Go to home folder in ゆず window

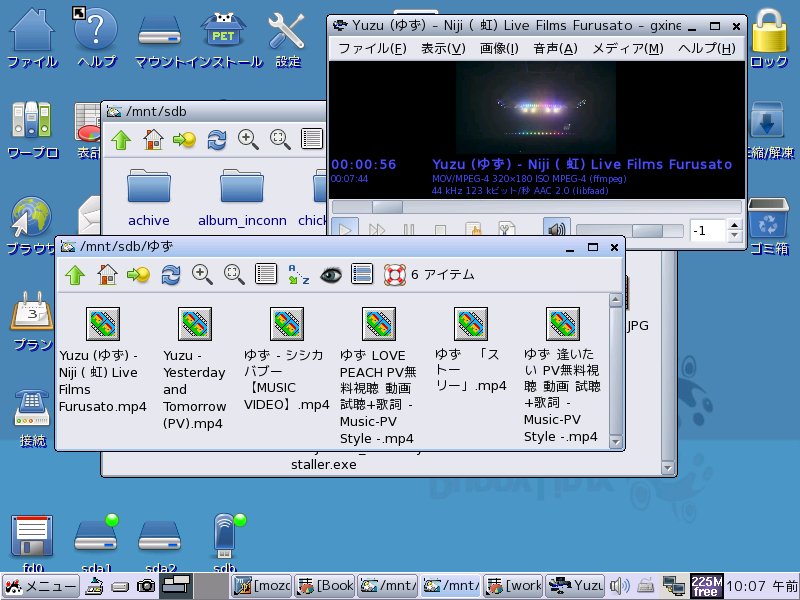click(106, 274)
